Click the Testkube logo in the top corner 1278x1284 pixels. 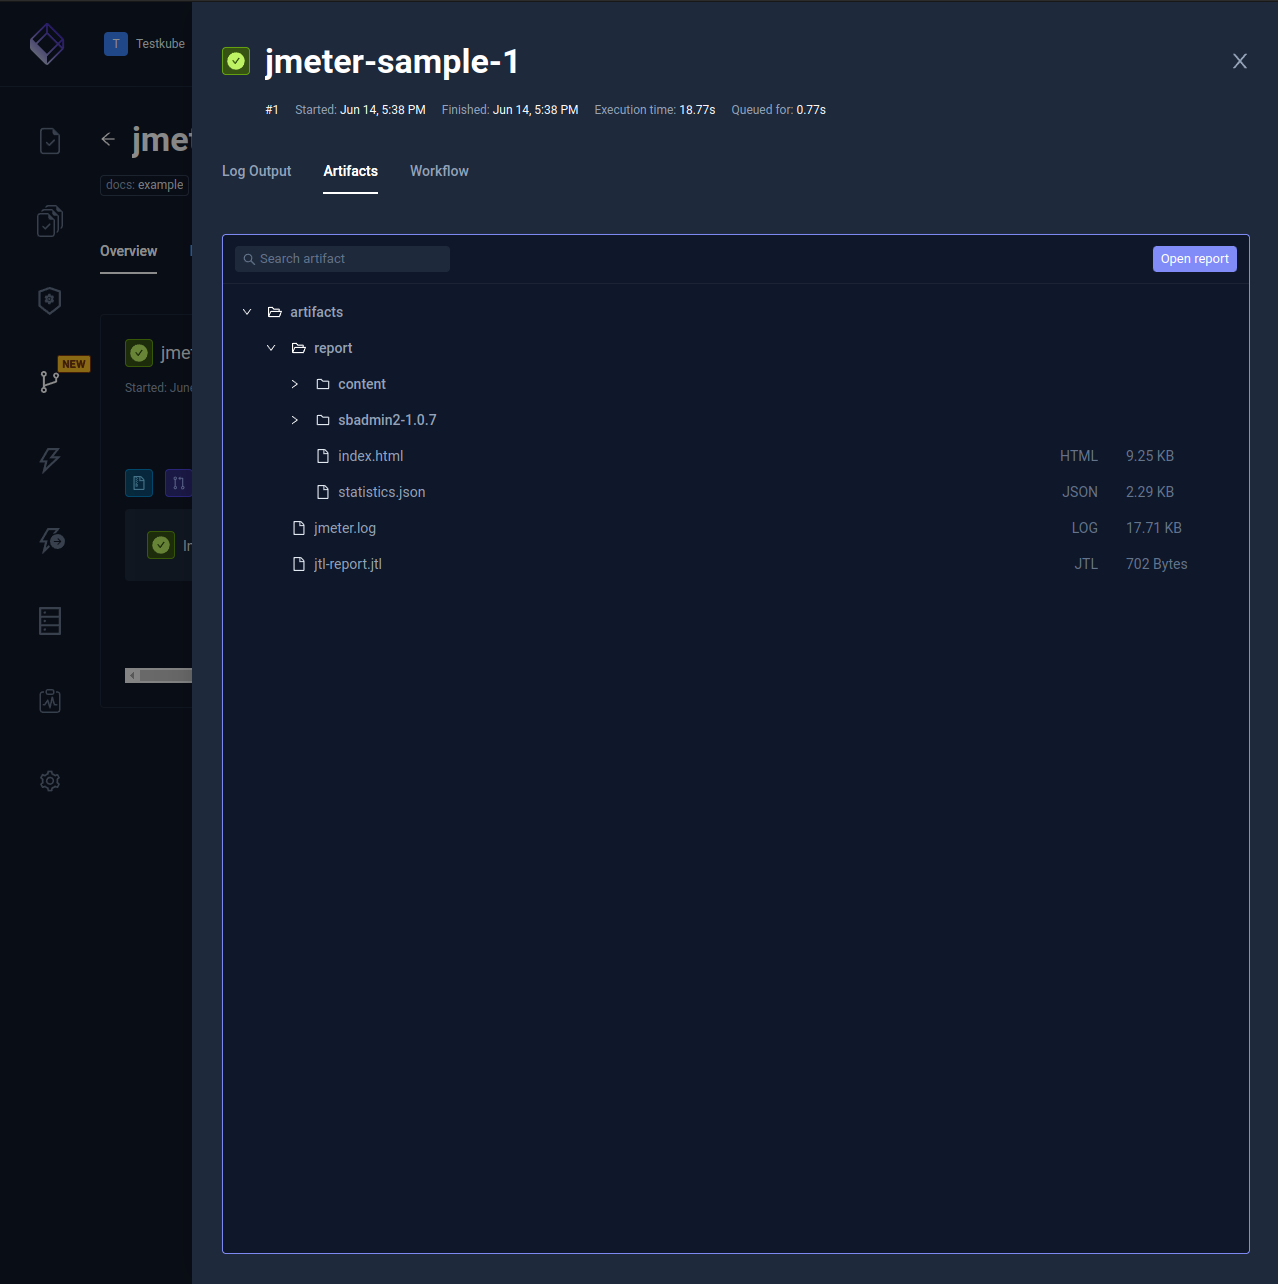[47, 43]
